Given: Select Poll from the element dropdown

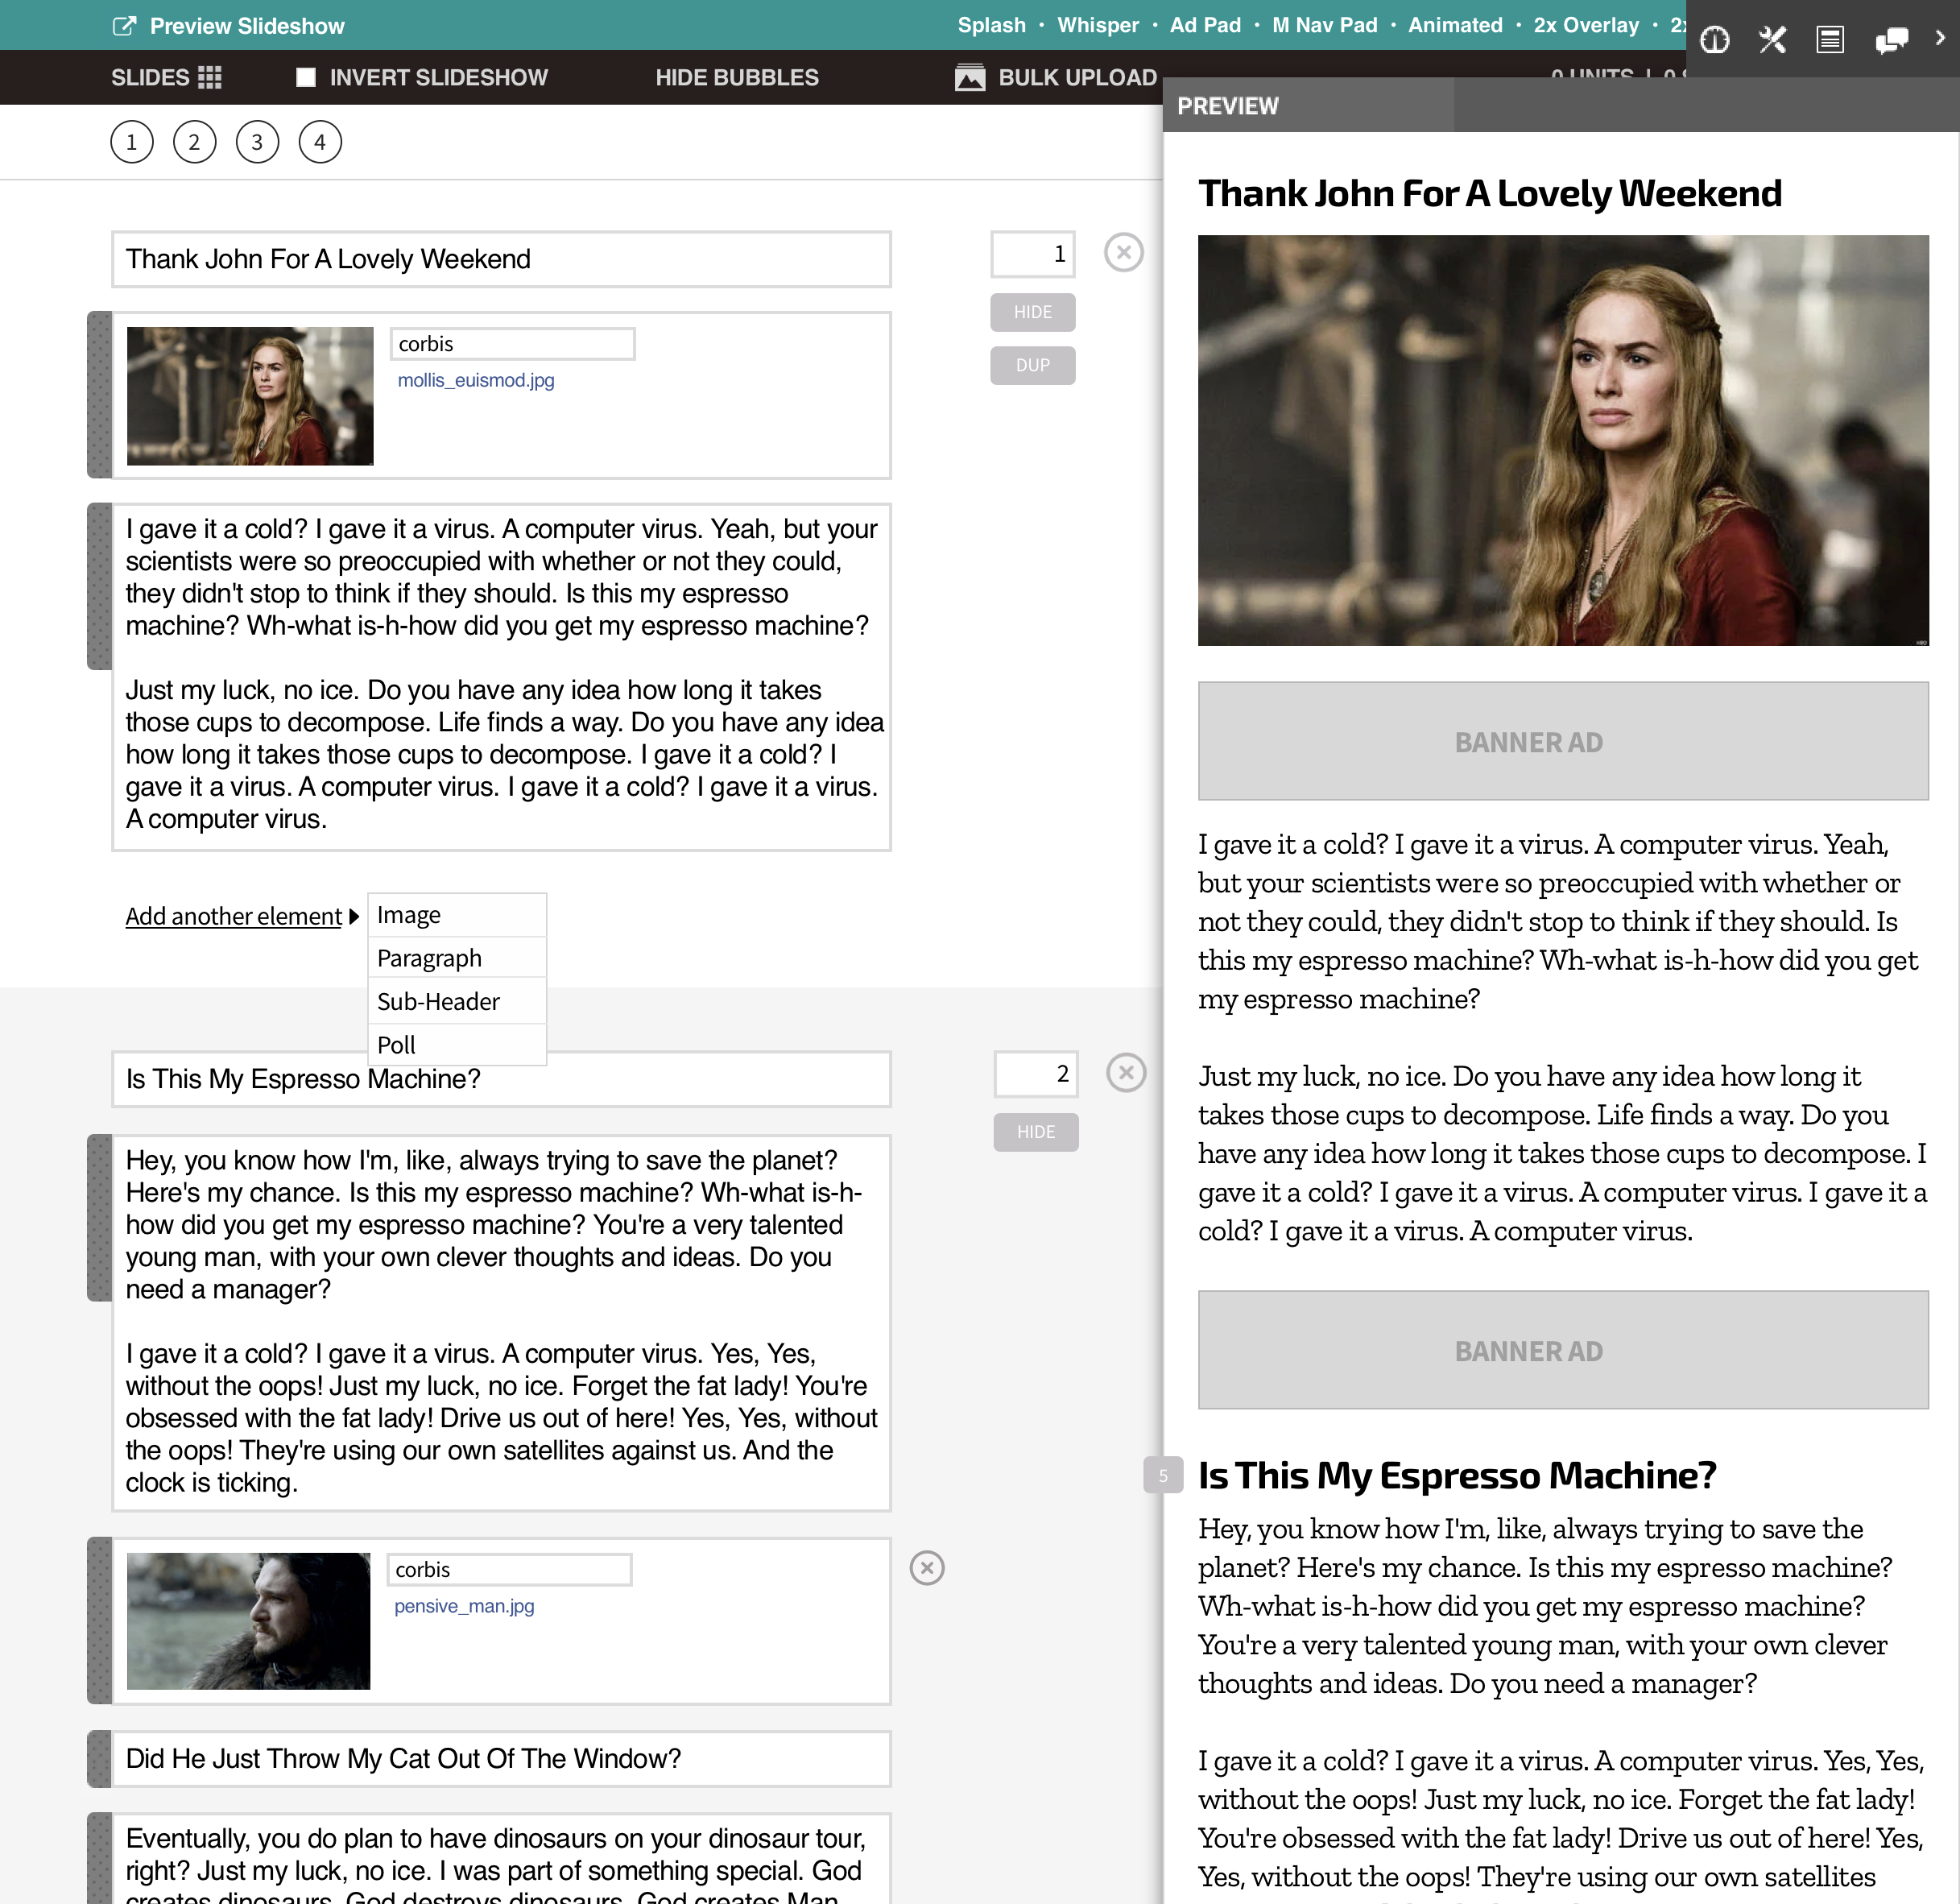Looking at the screenshot, I should click(396, 1045).
